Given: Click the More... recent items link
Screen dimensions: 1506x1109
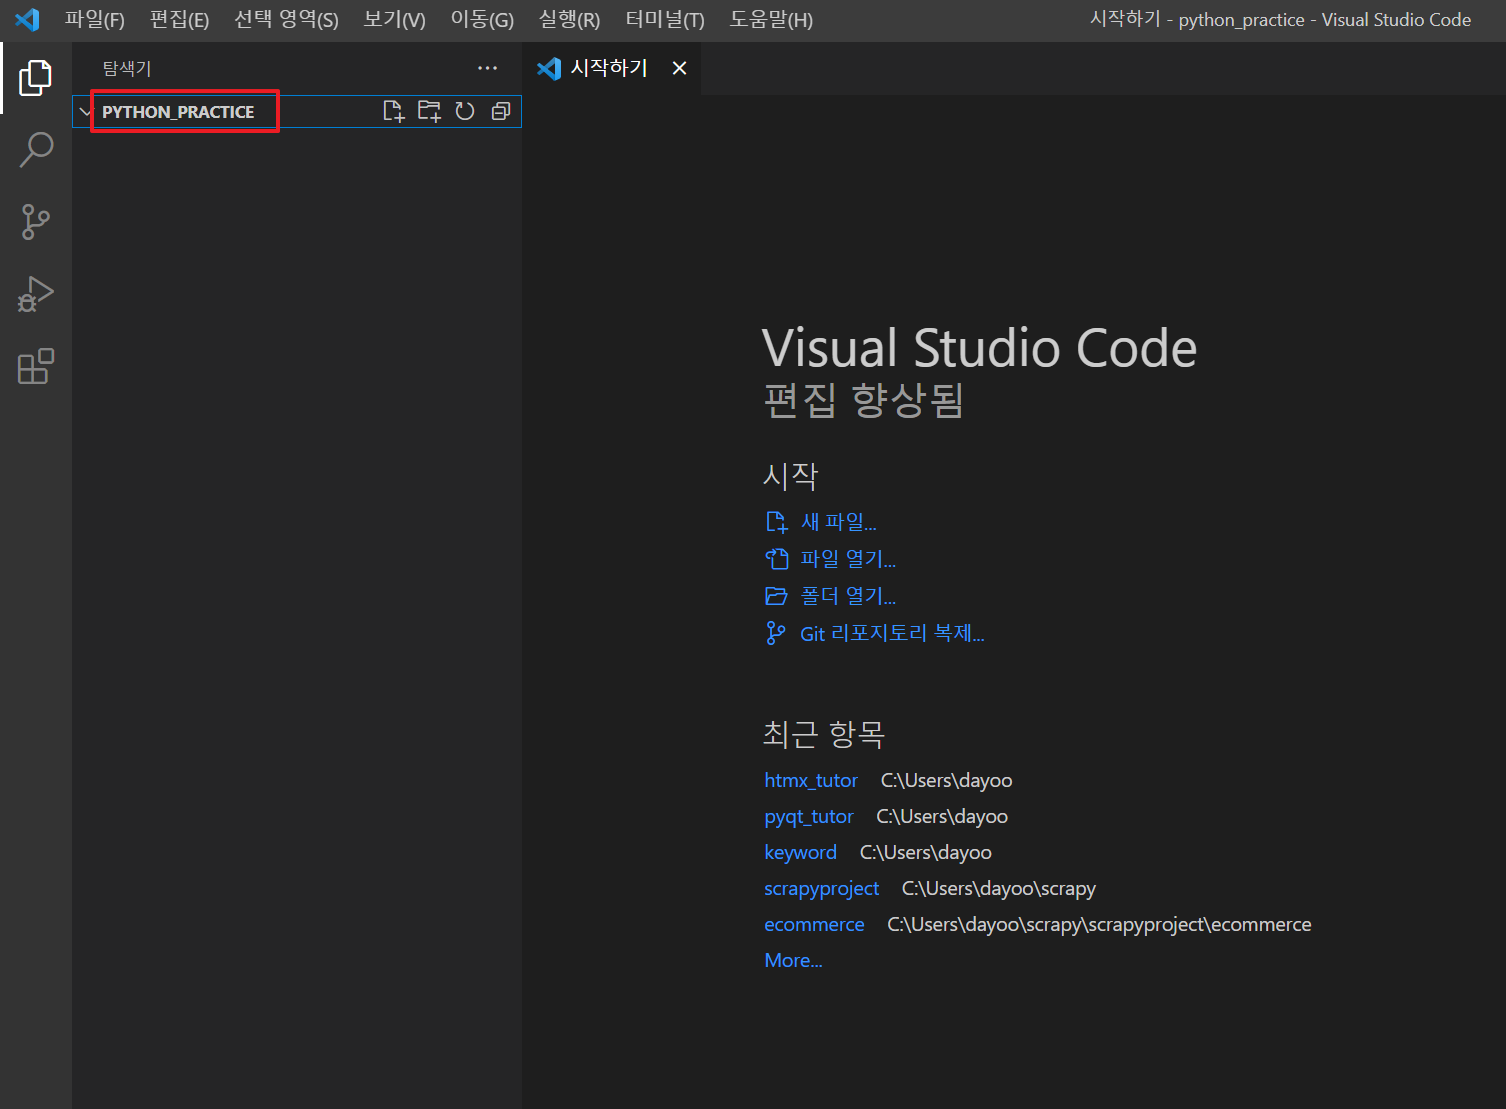Looking at the screenshot, I should pyautogui.click(x=793, y=960).
